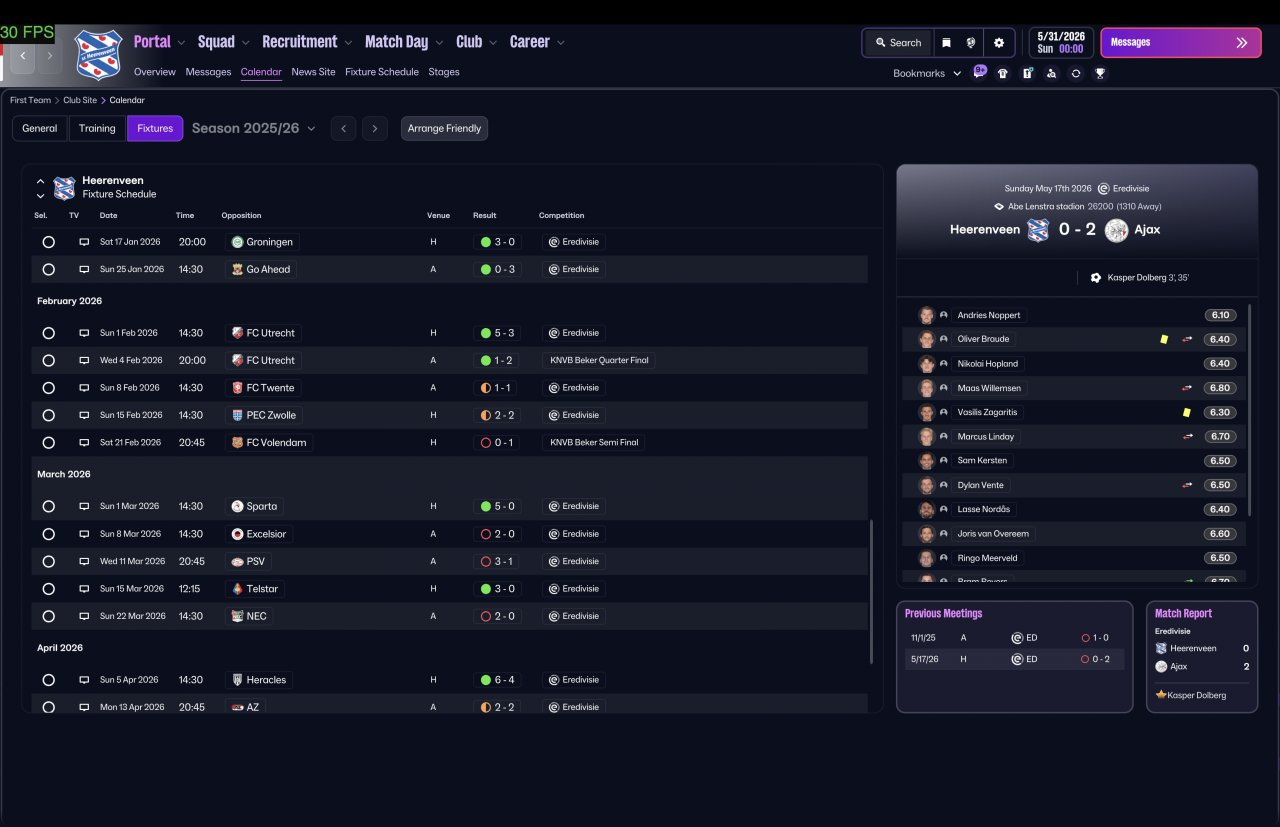
Task: Click the Eredivisie logo in match header
Action: click(1103, 188)
